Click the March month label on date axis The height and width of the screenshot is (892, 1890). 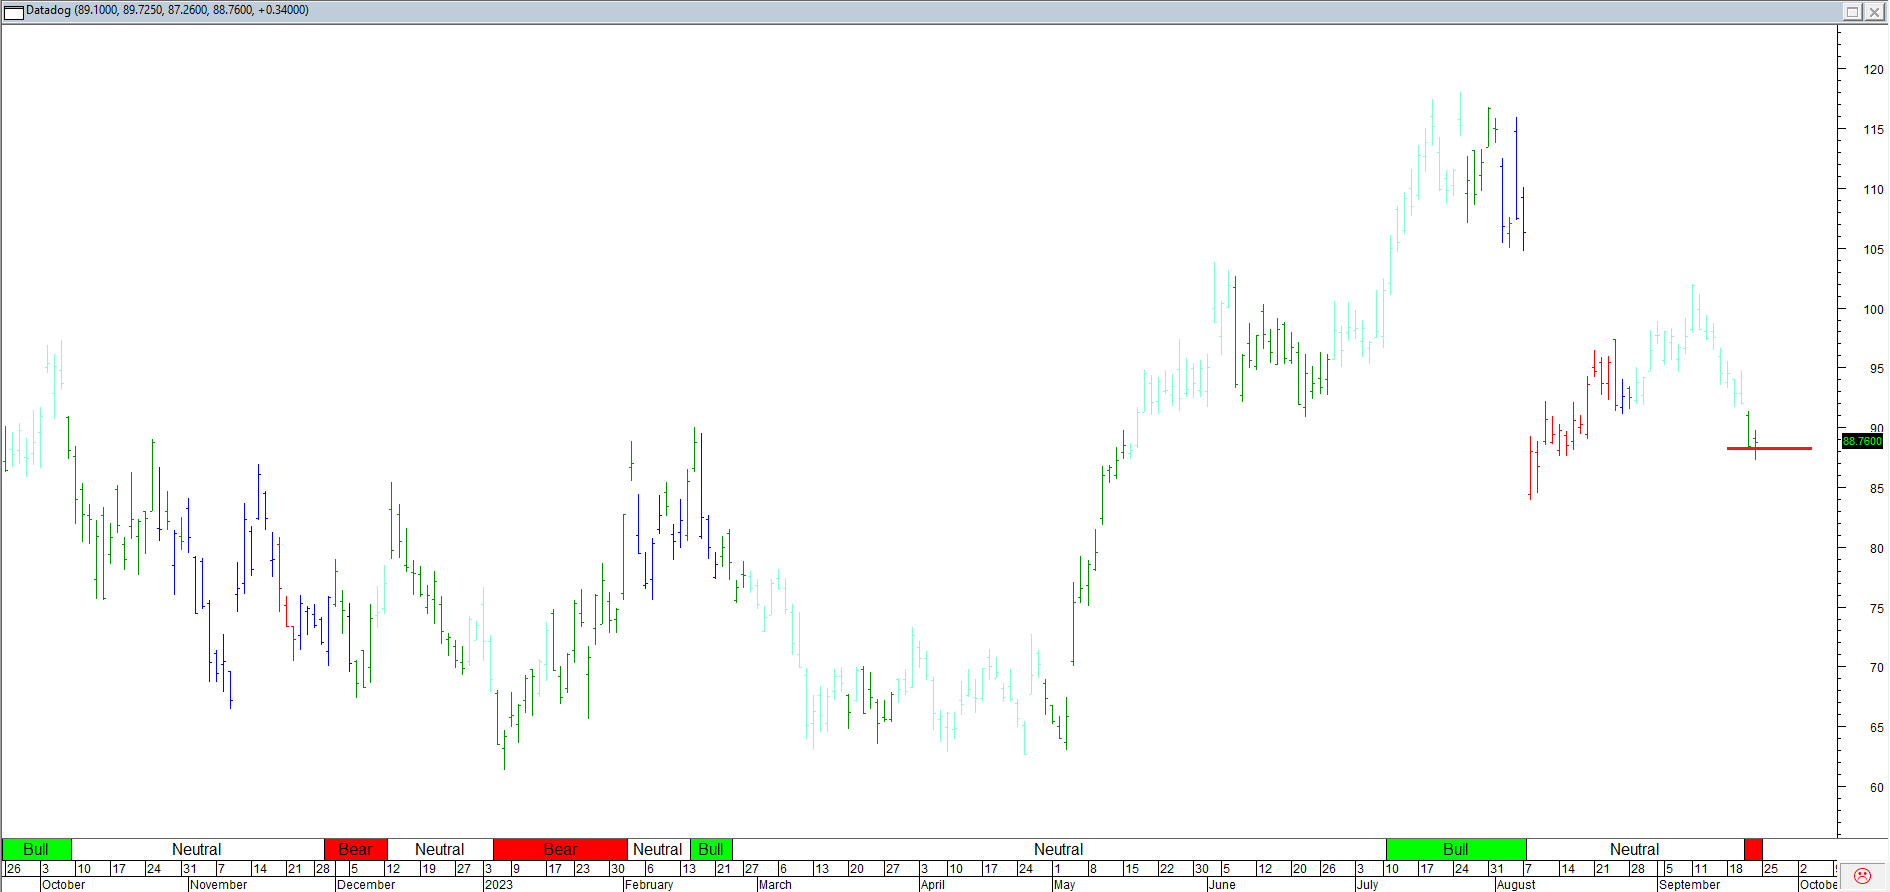coord(775,884)
